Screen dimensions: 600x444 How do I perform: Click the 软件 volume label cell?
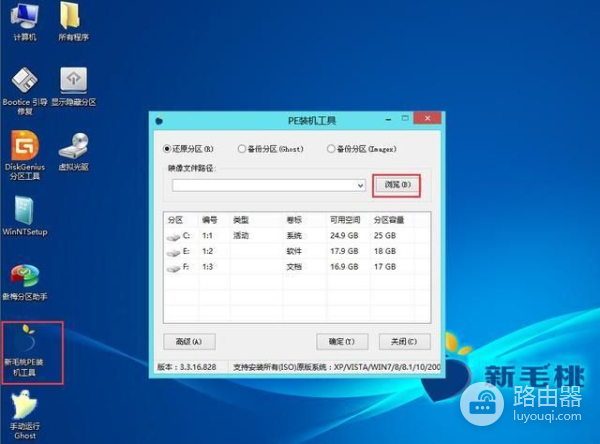click(x=294, y=251)
